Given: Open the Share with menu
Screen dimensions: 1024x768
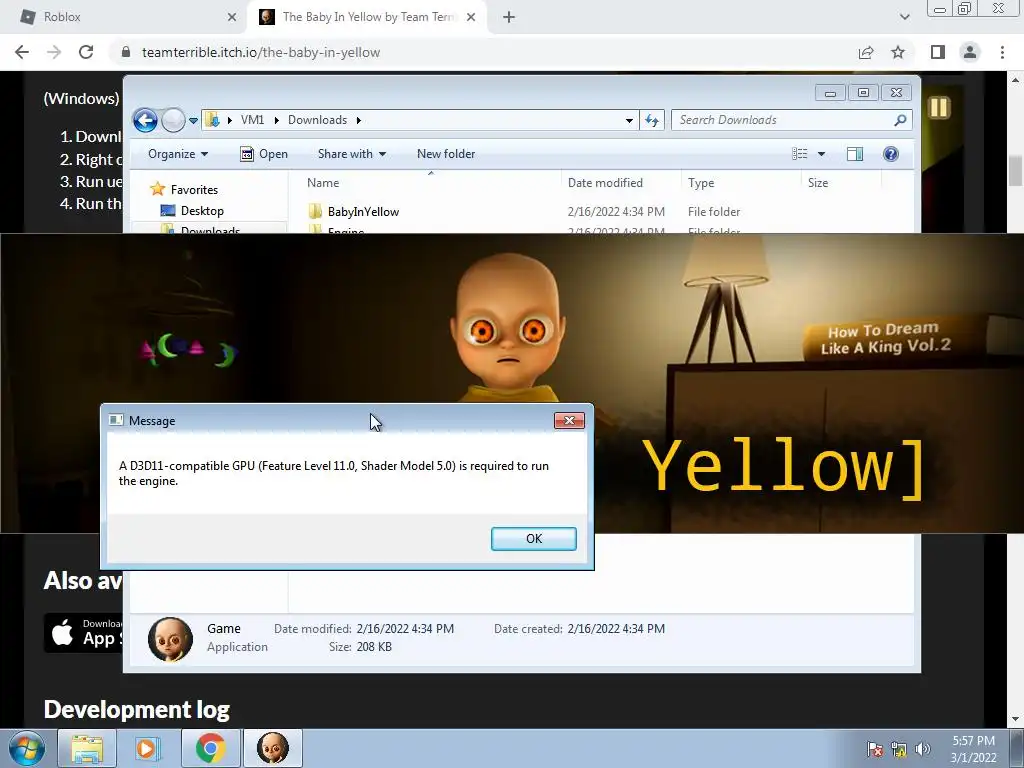Looking at the screenshot, I should tap(351, 154).
